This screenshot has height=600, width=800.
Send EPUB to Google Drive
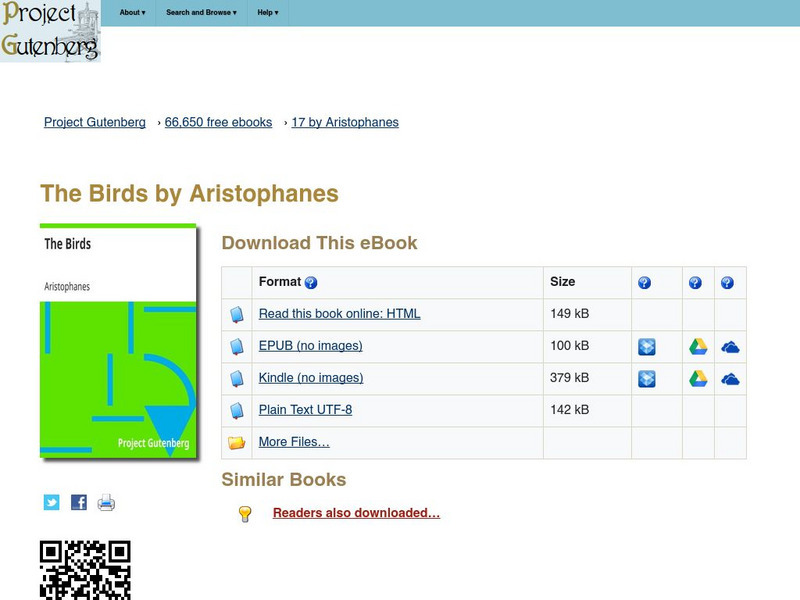[698, 347]
